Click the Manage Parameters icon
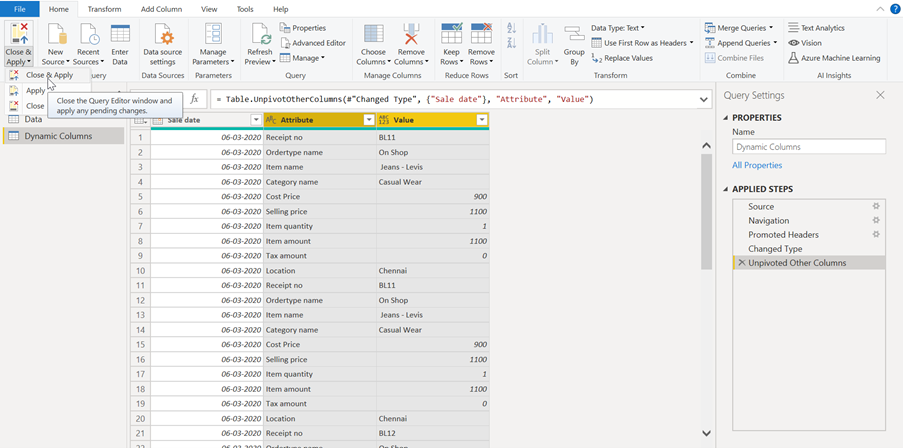 (213, 34)
